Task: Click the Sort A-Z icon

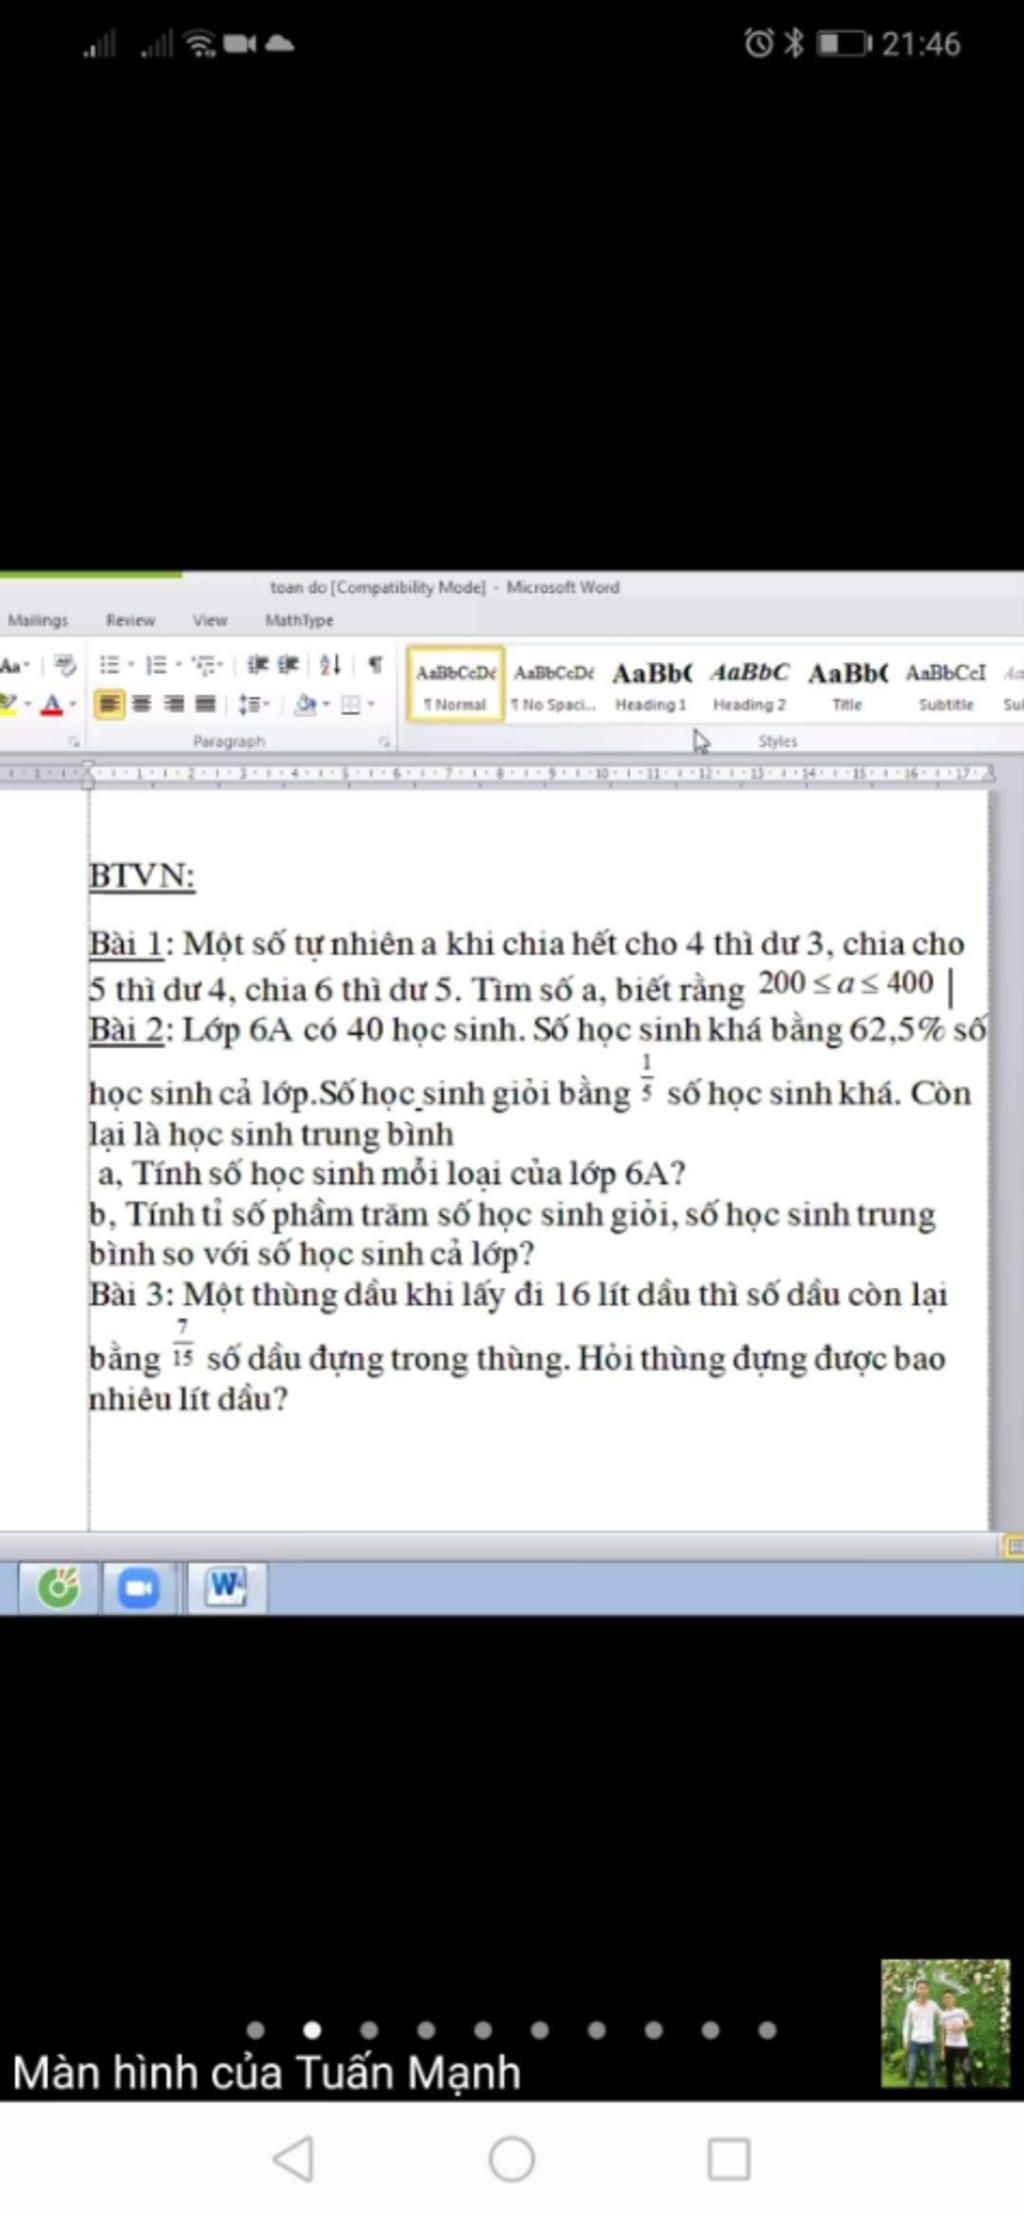Action: point(331,664)
